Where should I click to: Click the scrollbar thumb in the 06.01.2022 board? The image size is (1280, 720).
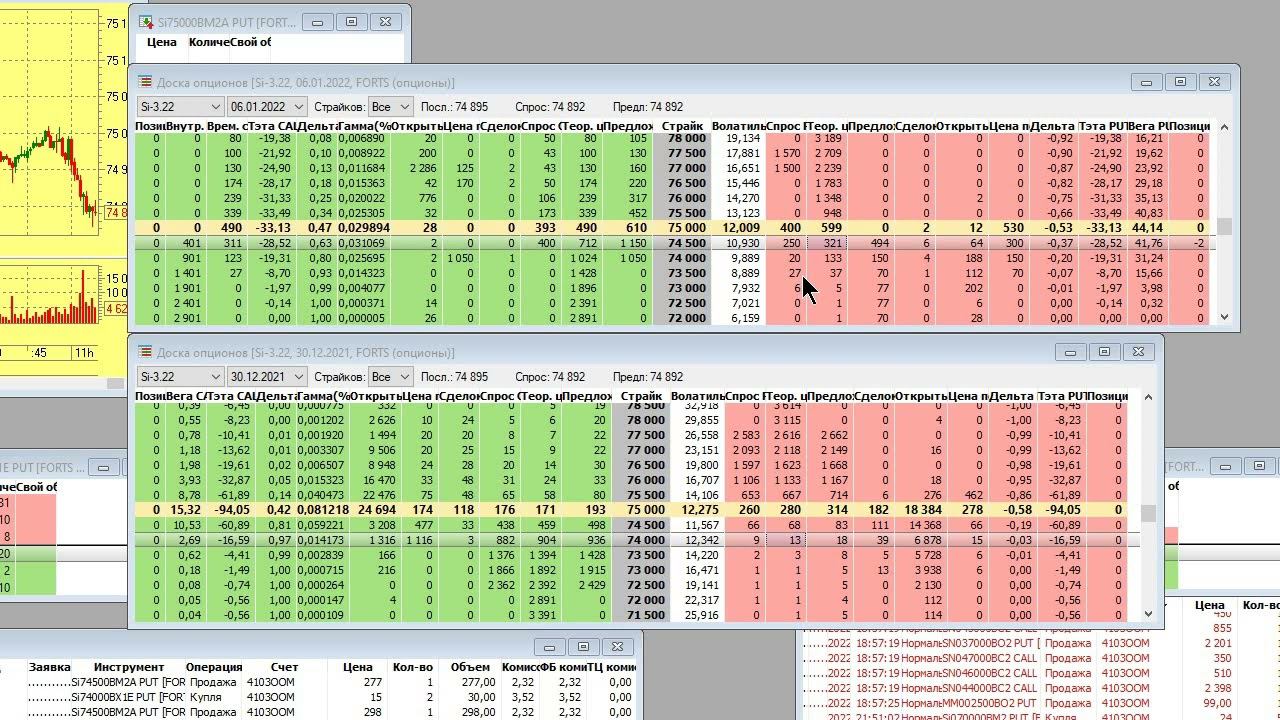coord(1225,227)
